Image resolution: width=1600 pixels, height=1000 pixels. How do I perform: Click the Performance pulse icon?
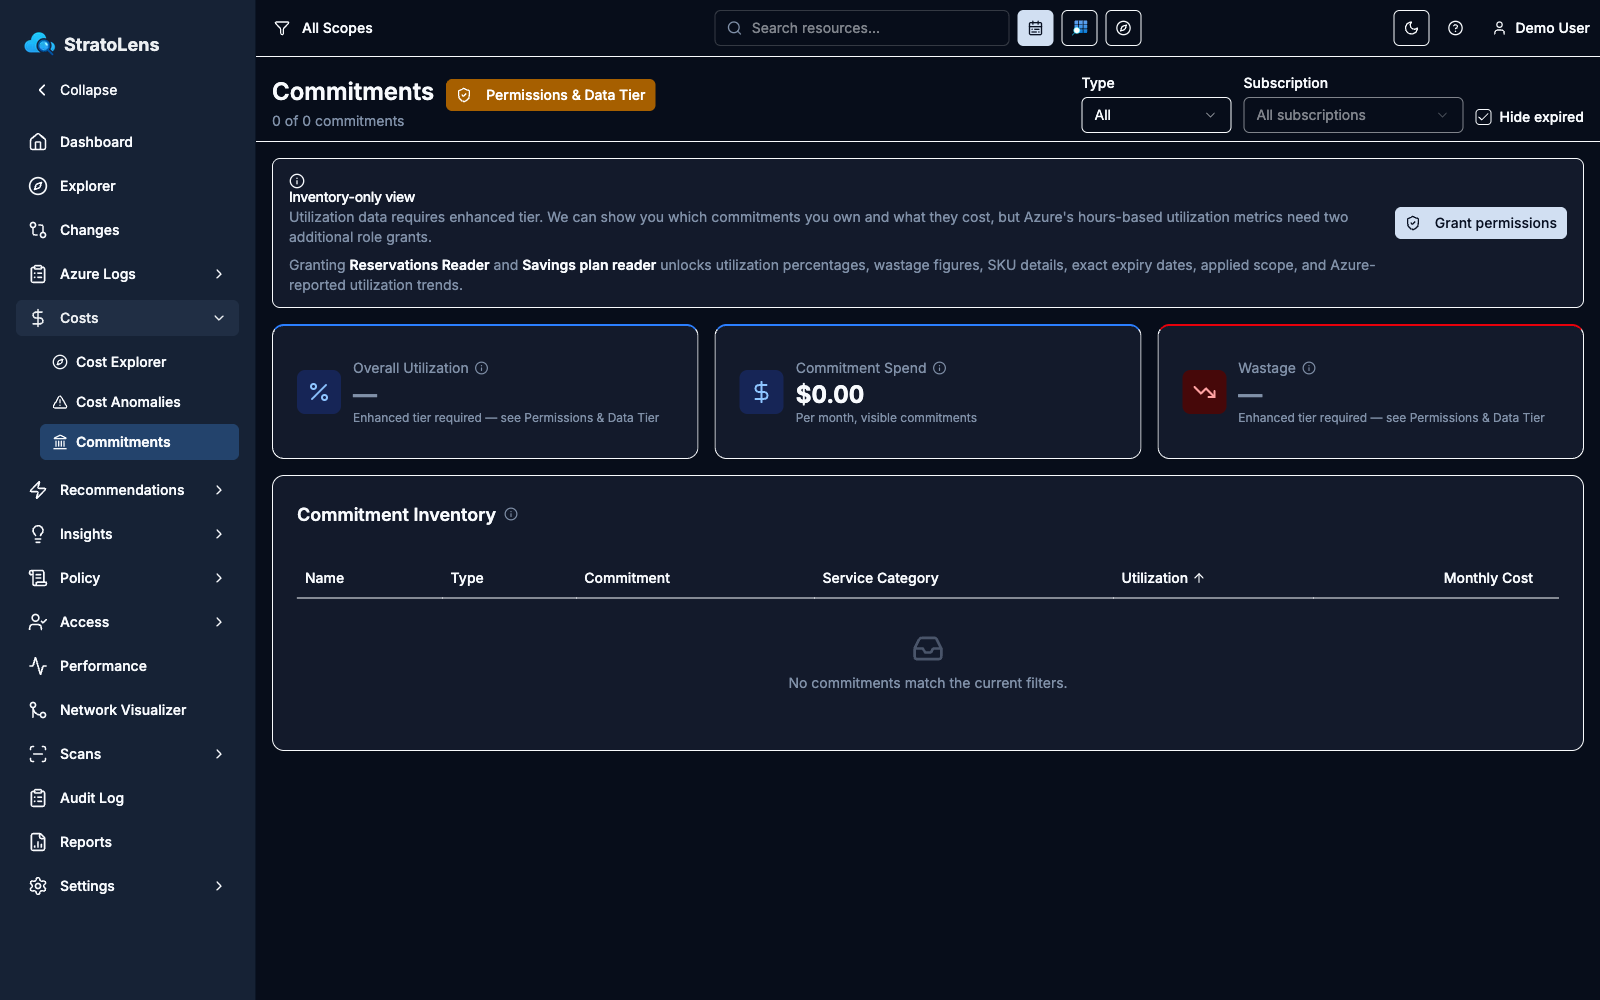pyautogui.click(x=38, y=666)
